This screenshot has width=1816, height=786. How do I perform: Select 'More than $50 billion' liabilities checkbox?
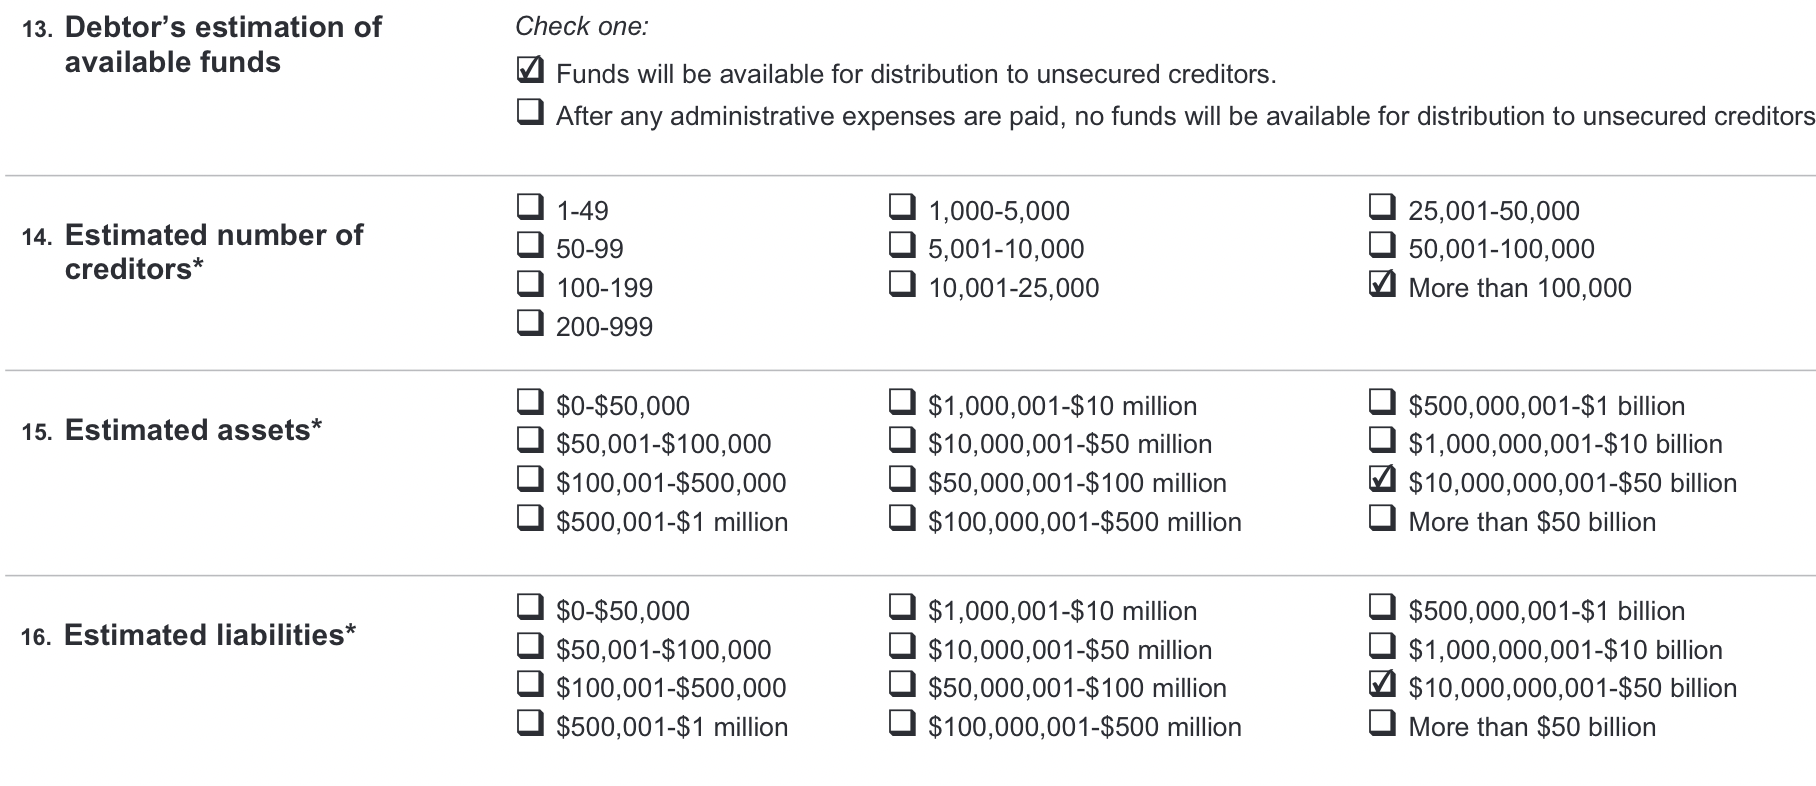click(1382, 723)
